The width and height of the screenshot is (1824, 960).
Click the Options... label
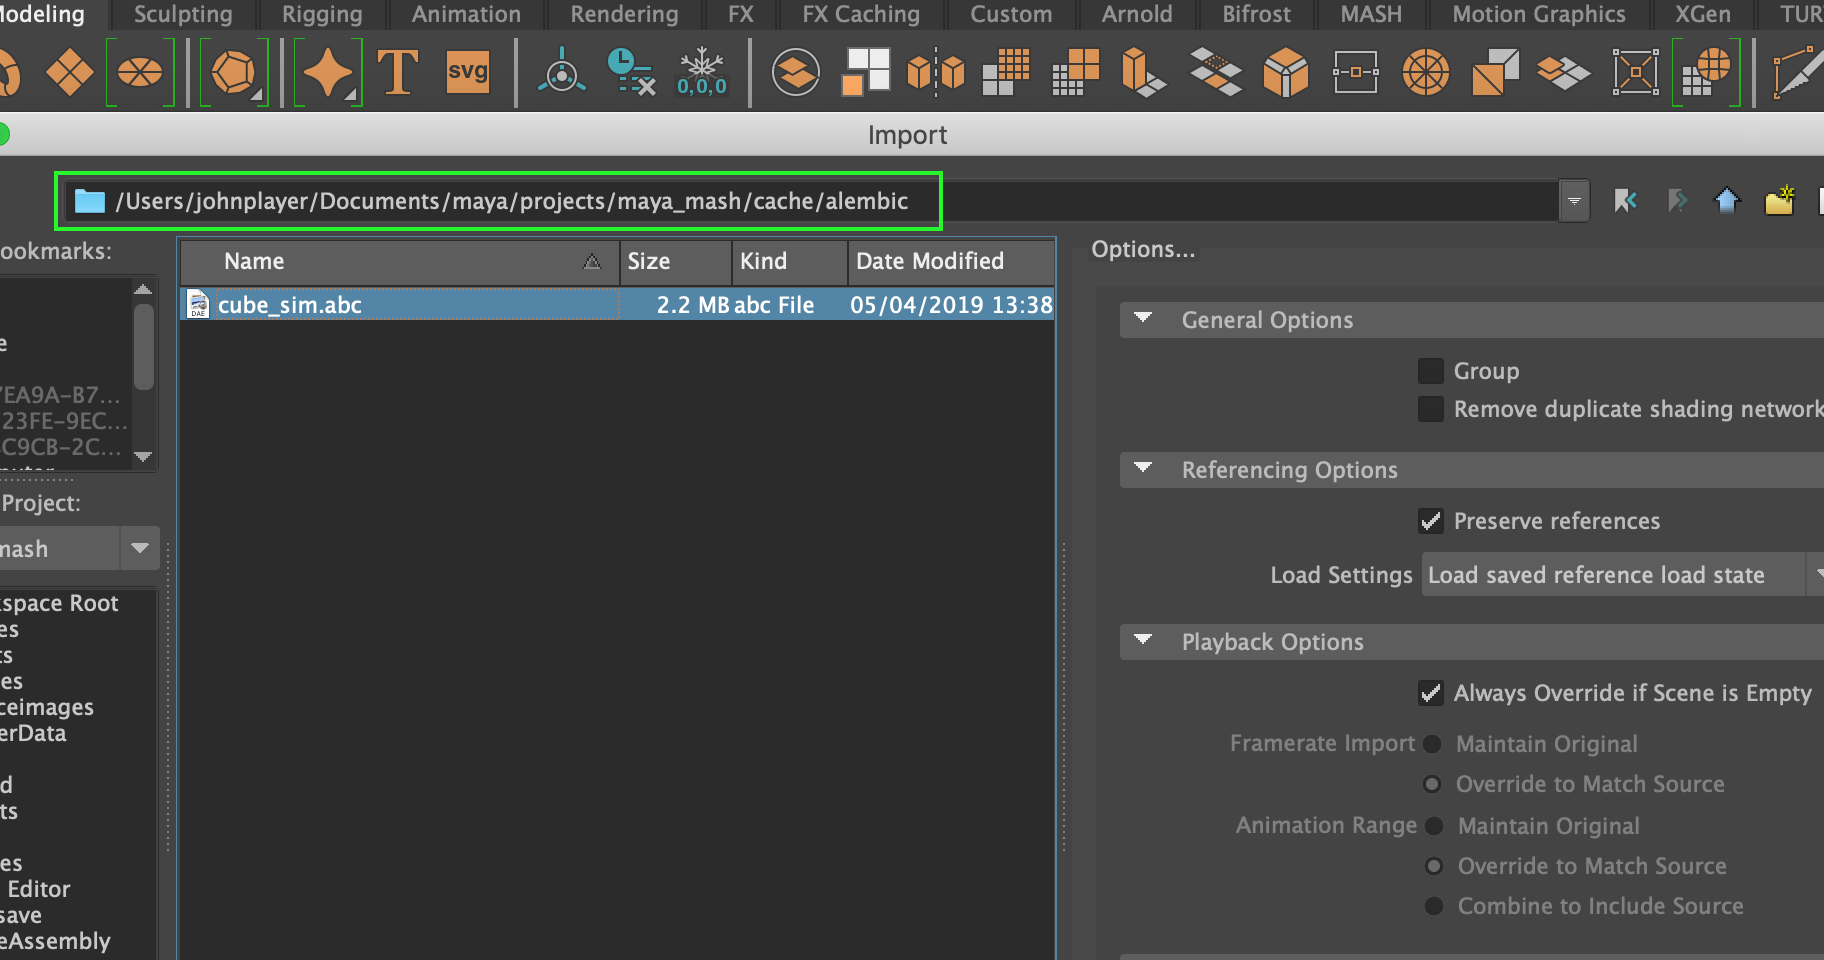[1143, 249]
